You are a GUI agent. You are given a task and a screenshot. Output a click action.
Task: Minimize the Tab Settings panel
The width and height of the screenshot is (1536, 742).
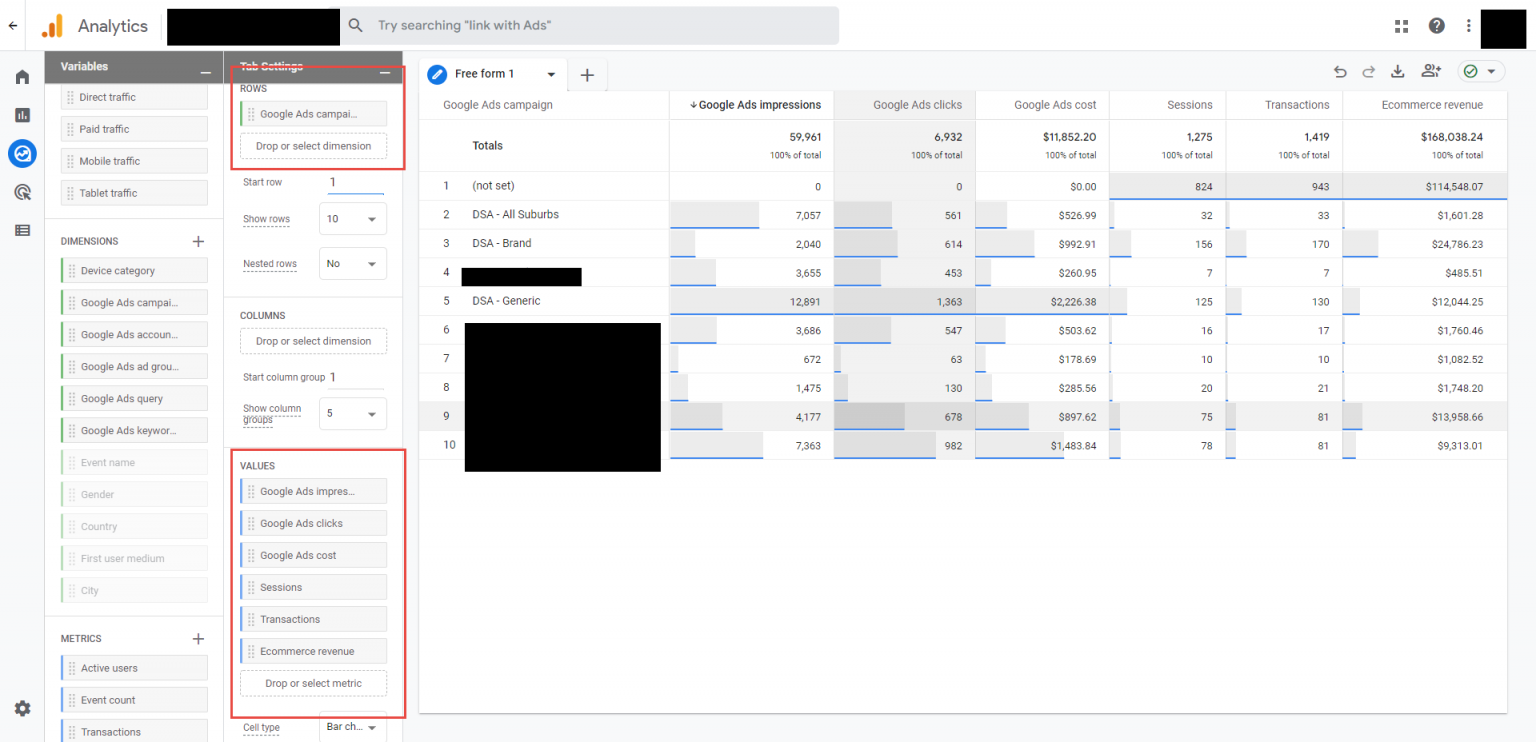pos(385,72)
